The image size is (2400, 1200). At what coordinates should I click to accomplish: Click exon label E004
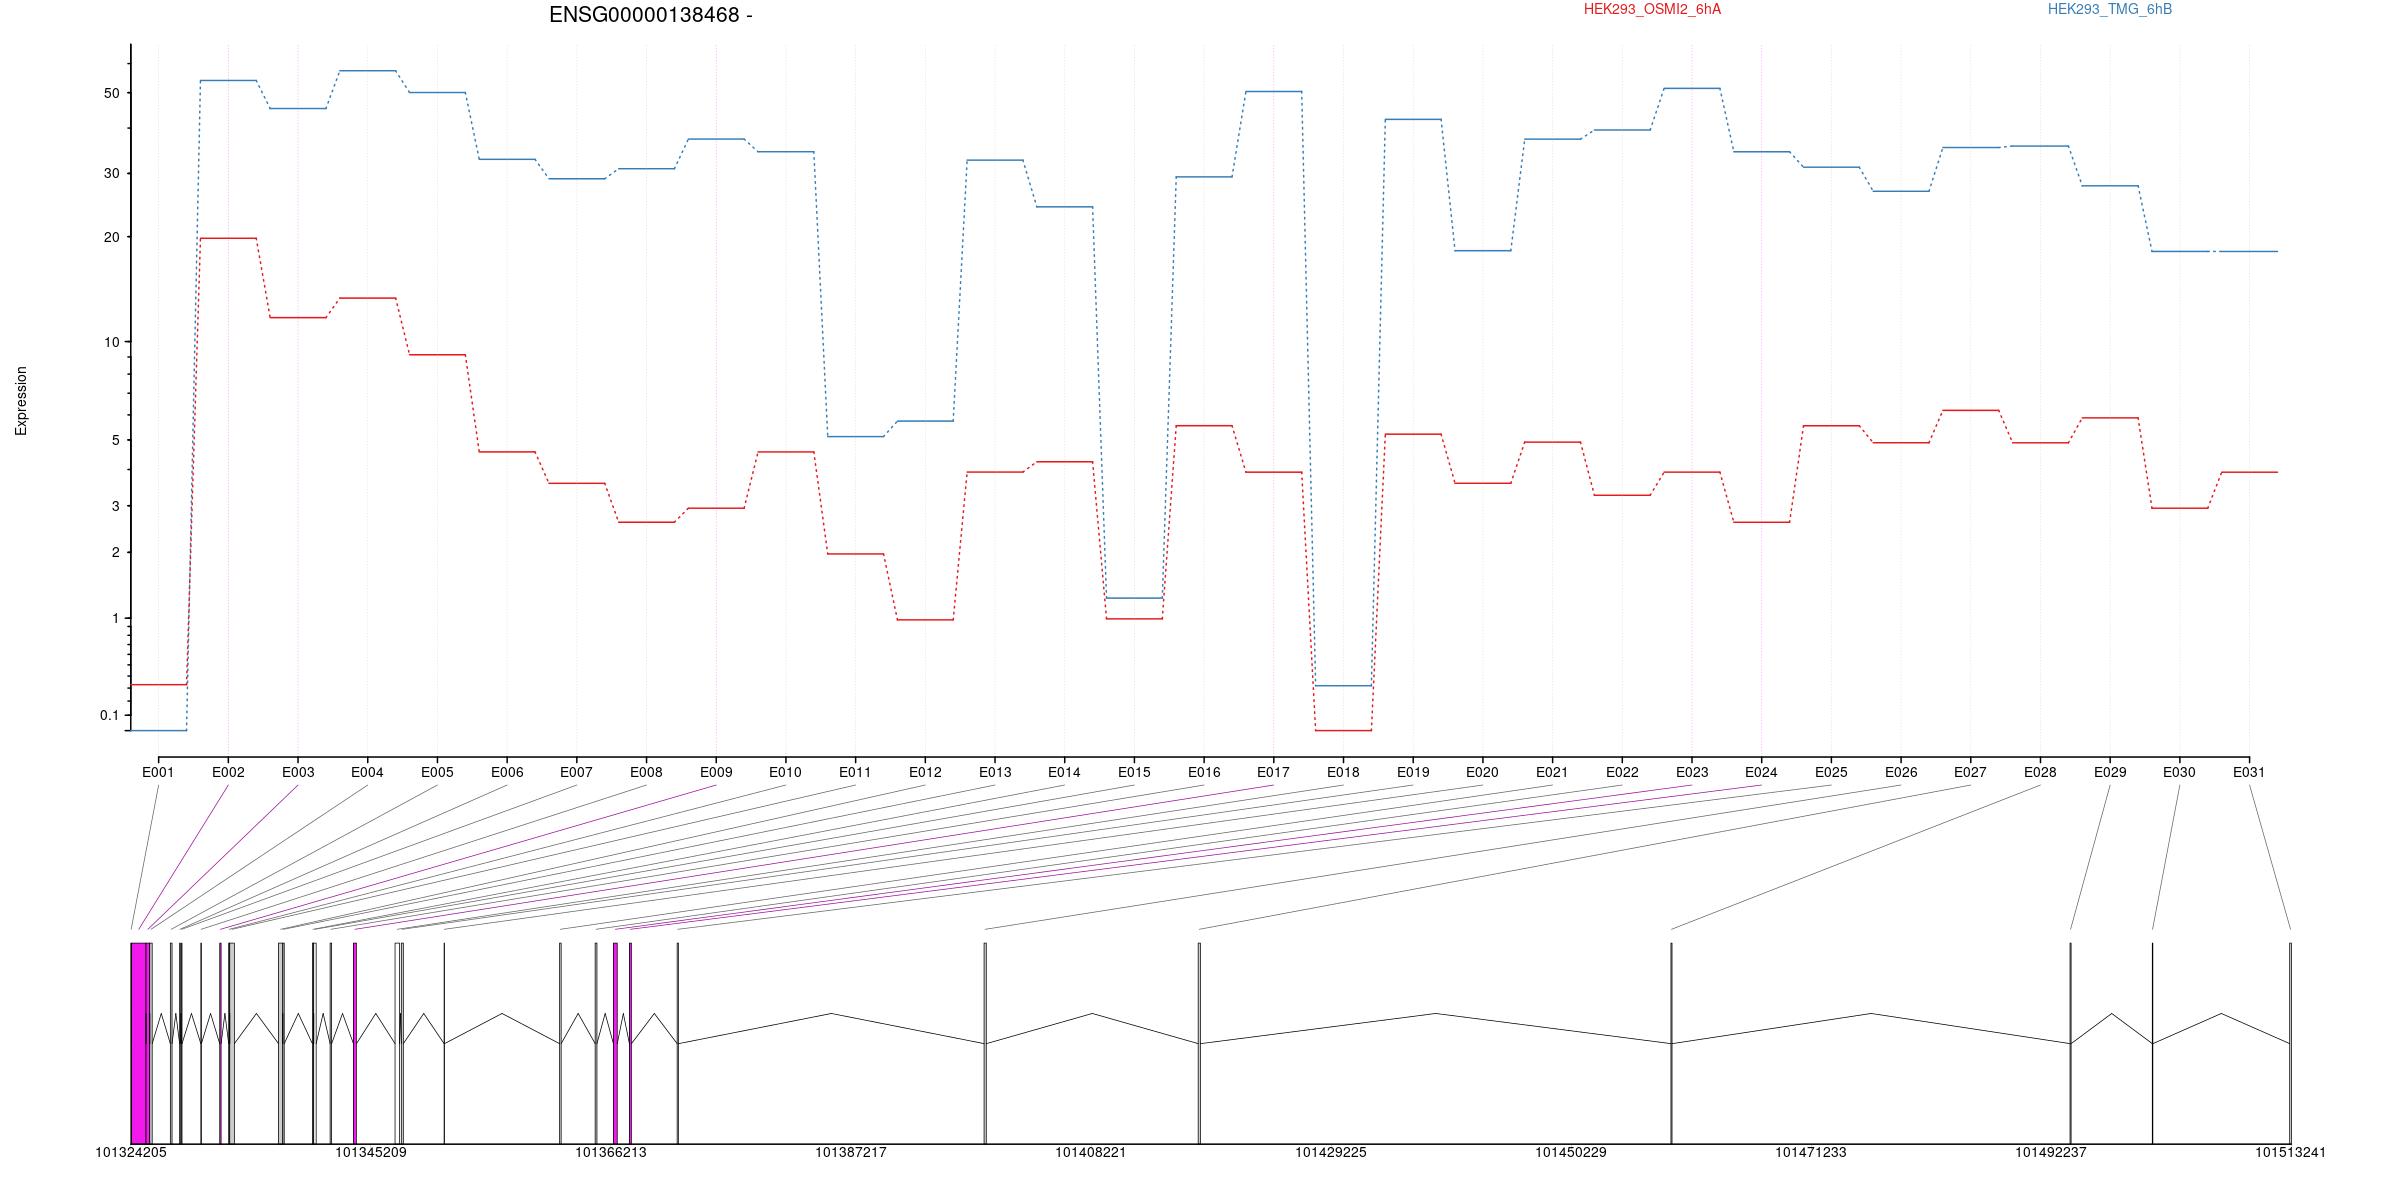tap(367, 772)
